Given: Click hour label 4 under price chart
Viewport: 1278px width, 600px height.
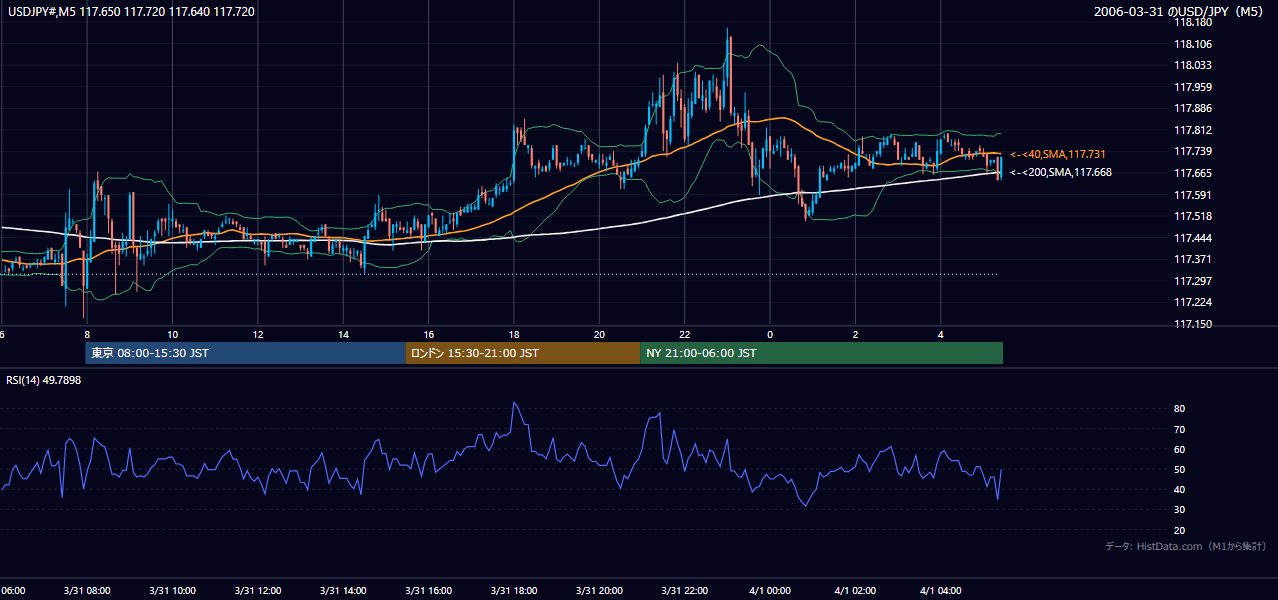Looking at the screenshot, I should pos(941,334).
